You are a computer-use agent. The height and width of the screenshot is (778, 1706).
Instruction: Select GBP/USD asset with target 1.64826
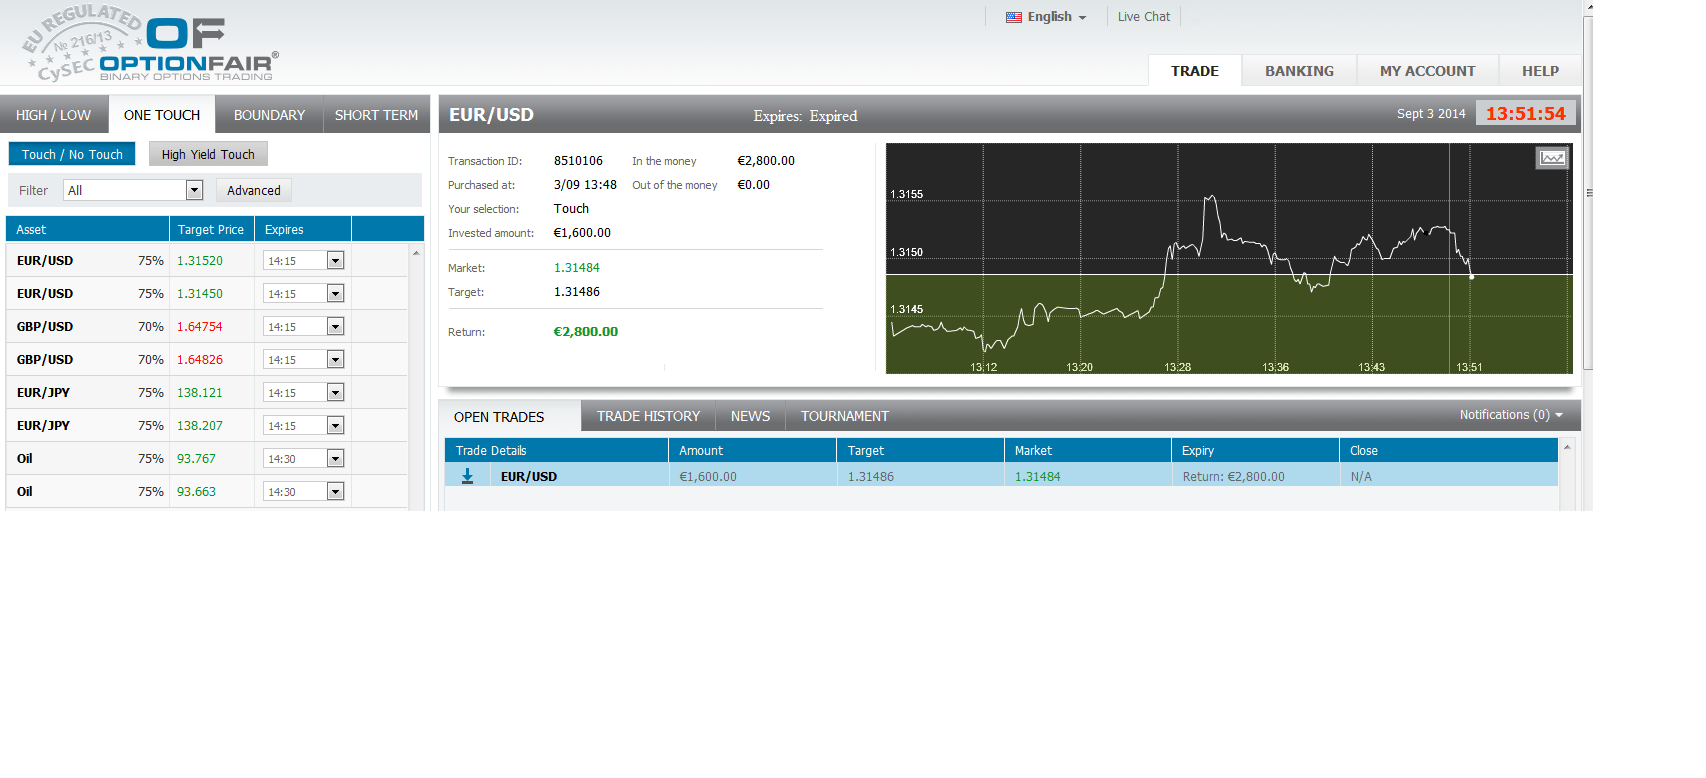click(x=45, y=360)
